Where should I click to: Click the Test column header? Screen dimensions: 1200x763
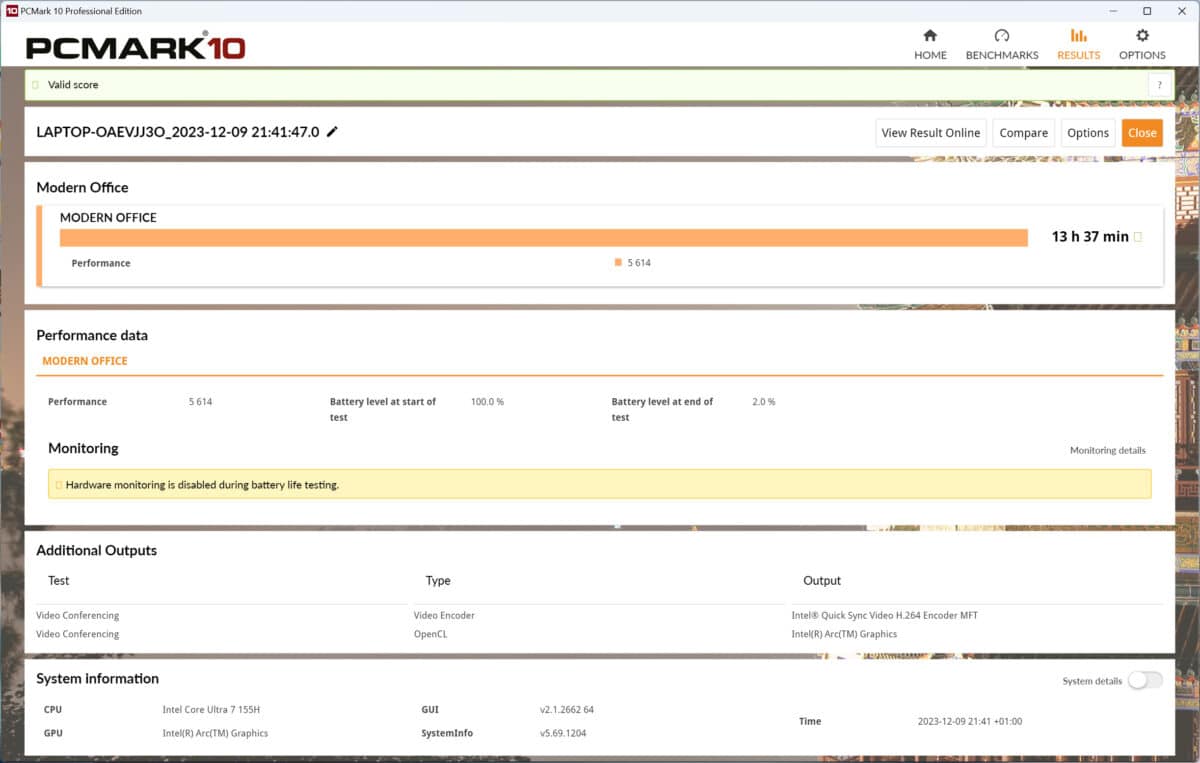click(59, 580)
